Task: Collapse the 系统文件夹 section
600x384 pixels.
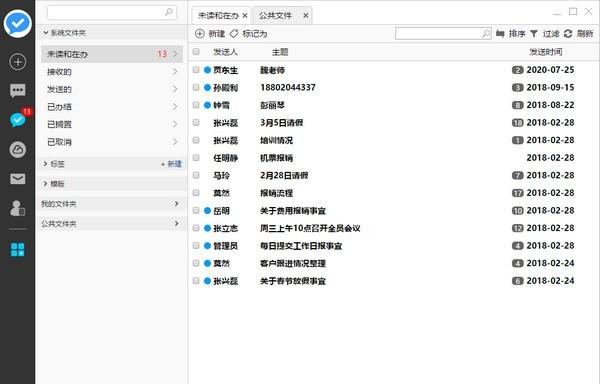Action: click(x=46, y=33)
